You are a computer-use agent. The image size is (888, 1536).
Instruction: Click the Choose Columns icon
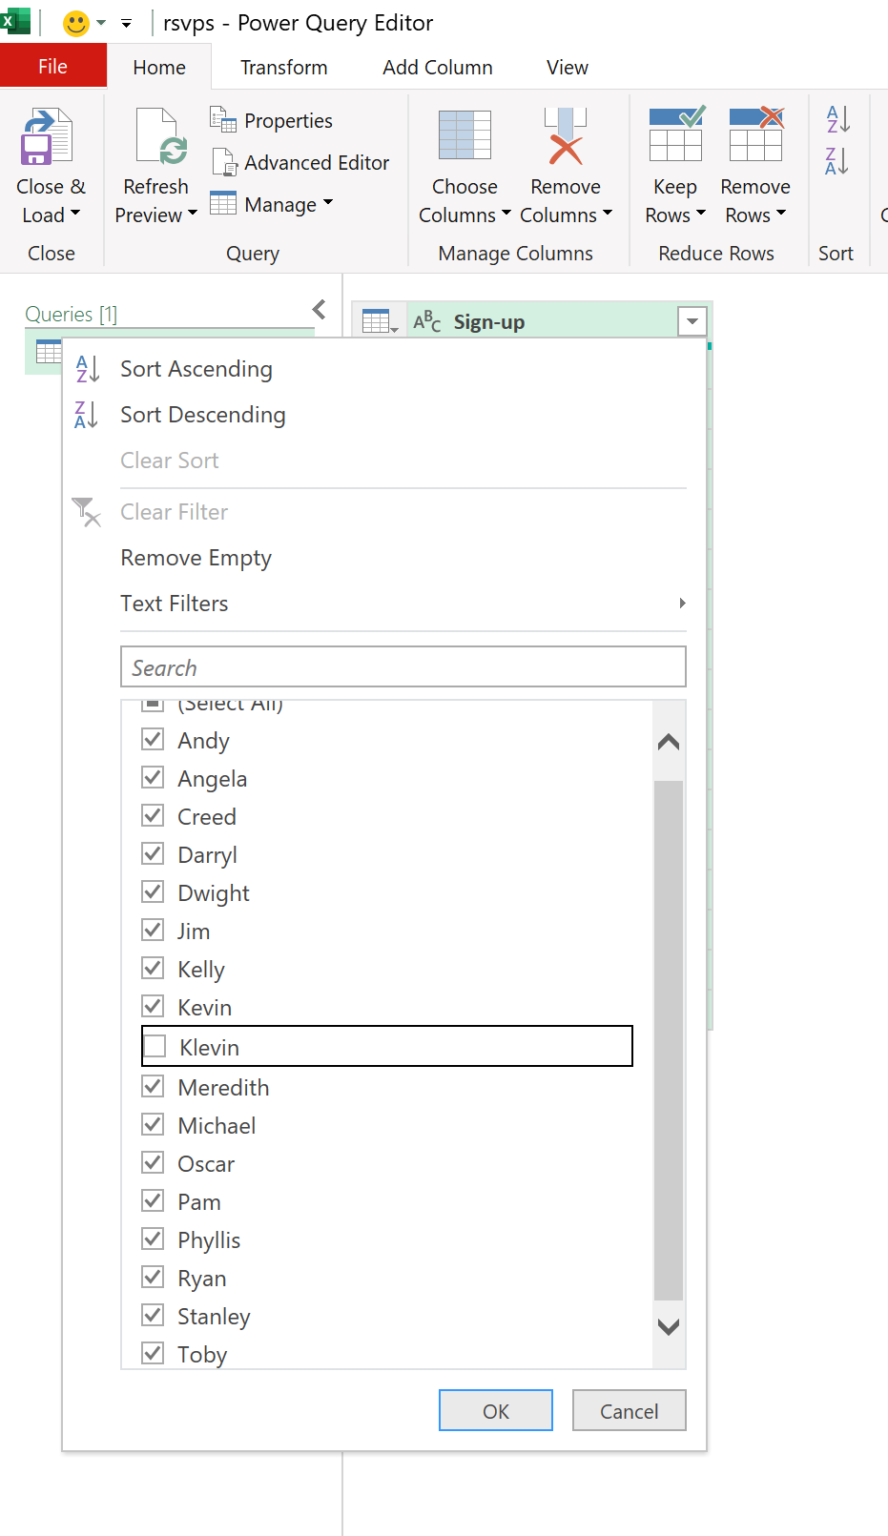(464, 137)
